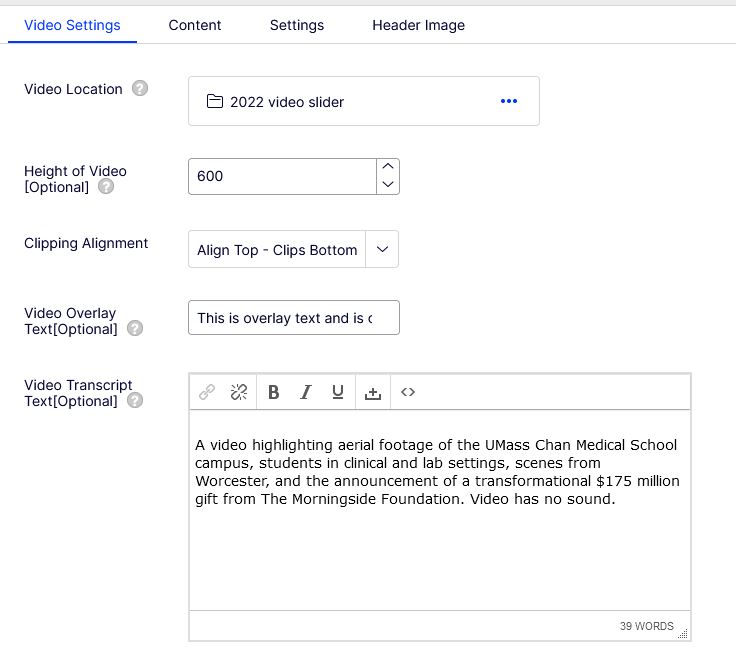Decrease video height with down arrow
The width and height of the screenshot is (736, 658).
tap(388, 185)
